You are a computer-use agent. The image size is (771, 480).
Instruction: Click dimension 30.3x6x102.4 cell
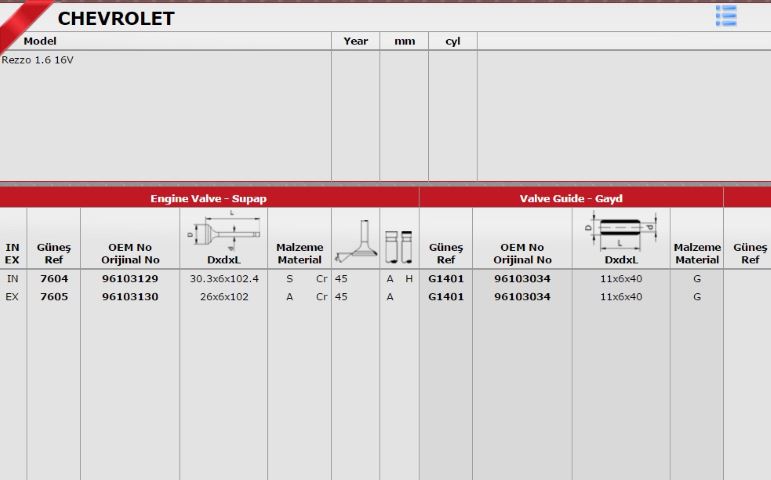pyautogui.click(x=224, y=279)
